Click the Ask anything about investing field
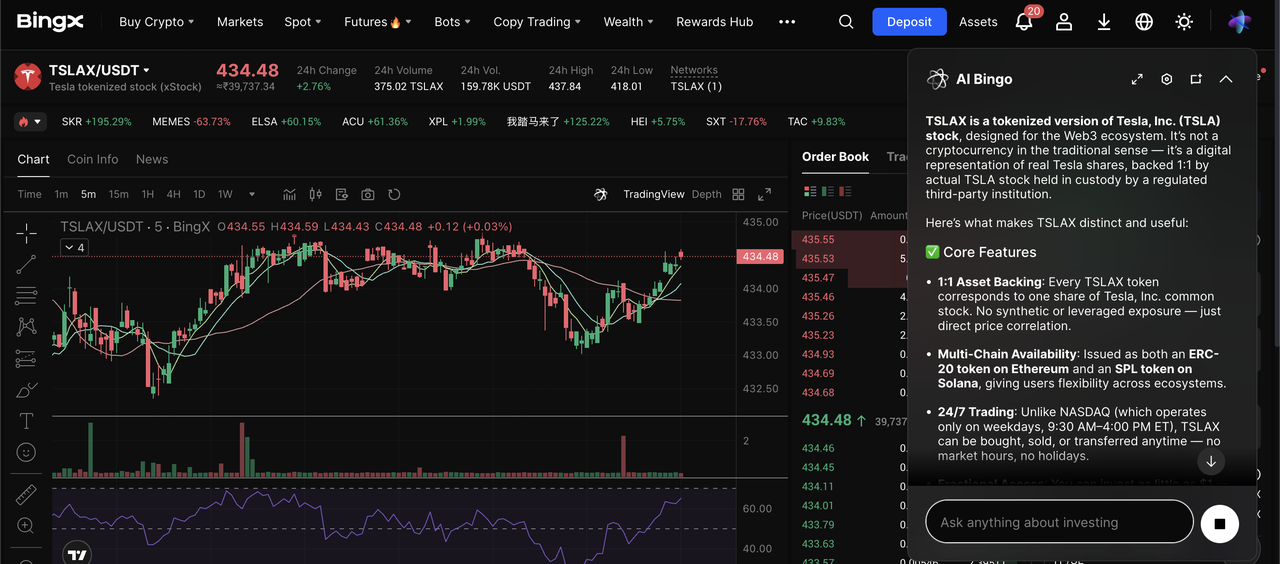 (1058, 522)
